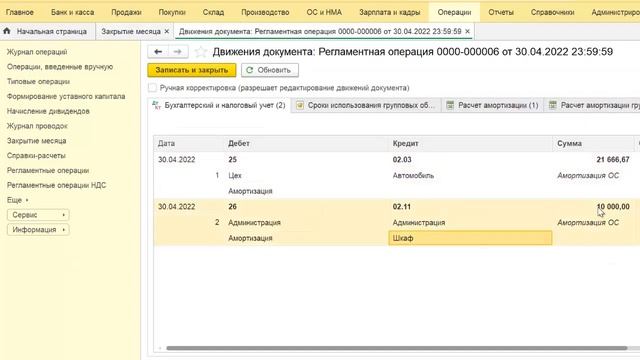Image resolution: width=640 pixels, height=360 pixels.
Task: Open the Сервис dropdown
Action: (x=38, y=215)
